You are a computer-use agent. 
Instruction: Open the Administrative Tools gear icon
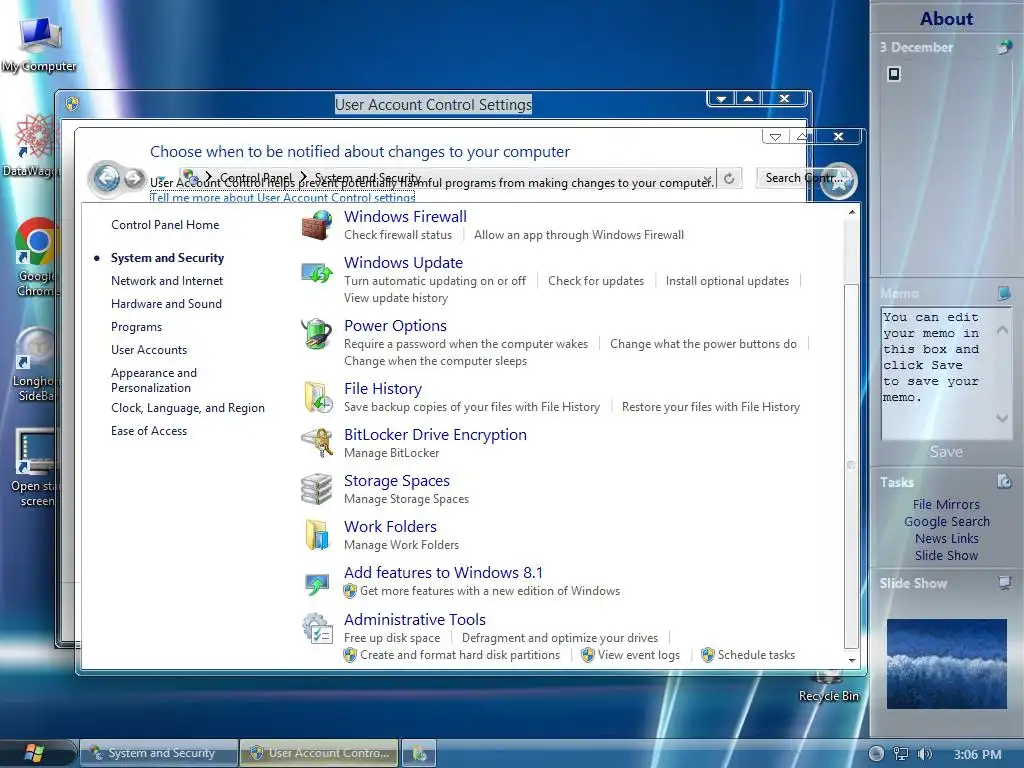tap(317, 628)
